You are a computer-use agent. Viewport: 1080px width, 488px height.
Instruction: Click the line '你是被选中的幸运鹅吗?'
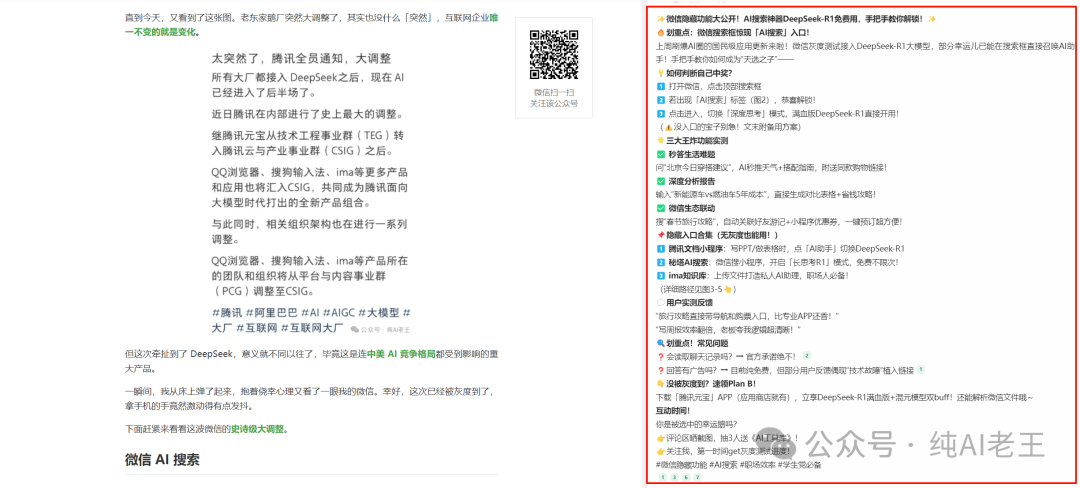pyautogui.click(x=696, y=424)
